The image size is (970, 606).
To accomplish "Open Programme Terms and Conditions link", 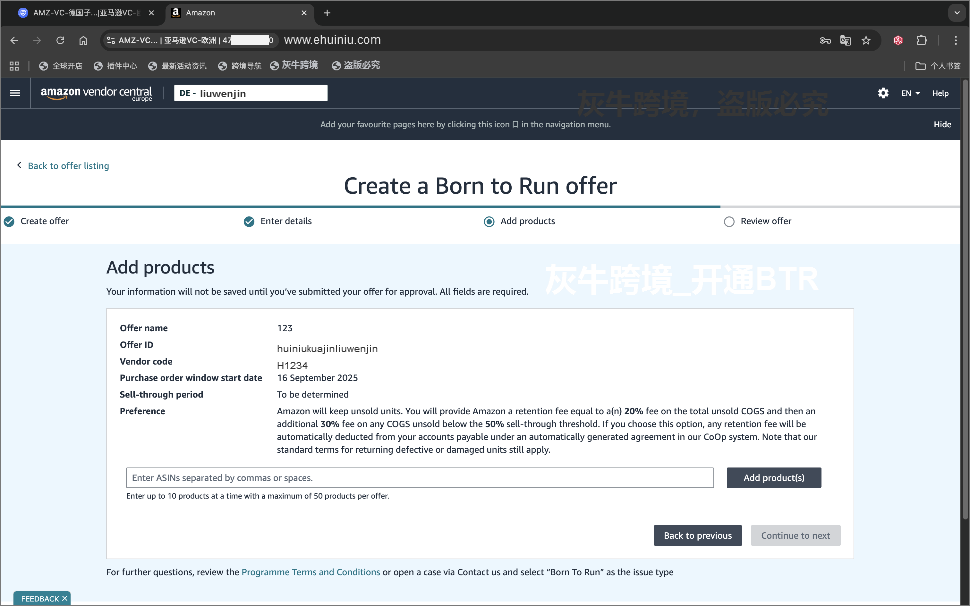I will 310,572.
